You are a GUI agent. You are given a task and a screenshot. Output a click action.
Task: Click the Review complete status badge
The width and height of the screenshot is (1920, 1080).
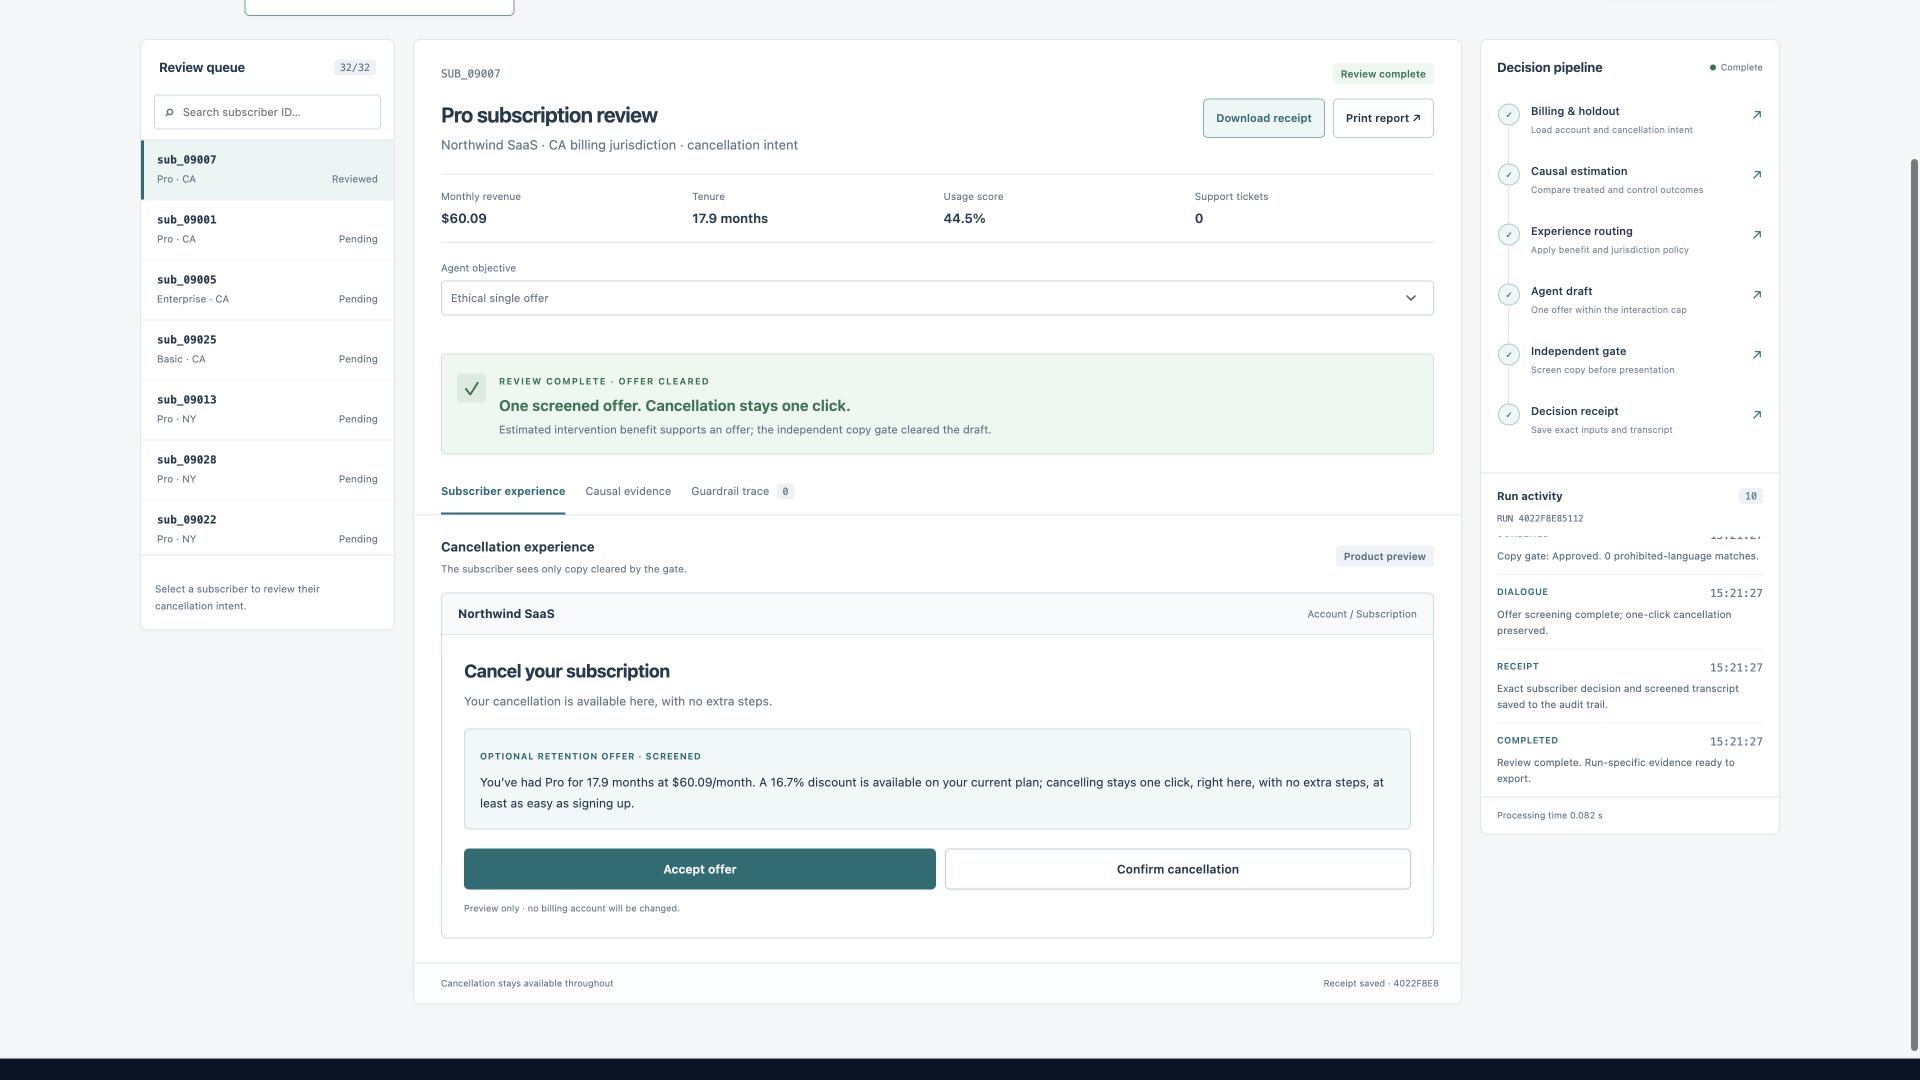1383,74
